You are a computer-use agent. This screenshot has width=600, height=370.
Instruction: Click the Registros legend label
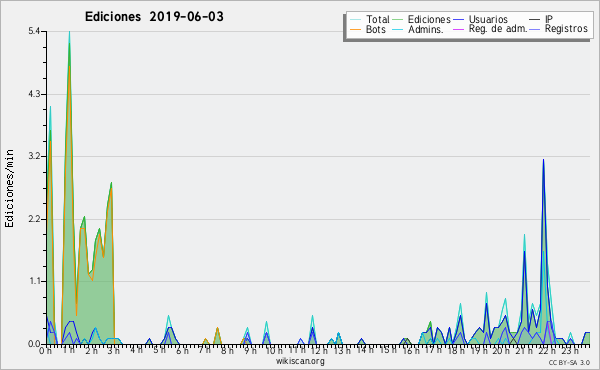[x=566, y=29]
